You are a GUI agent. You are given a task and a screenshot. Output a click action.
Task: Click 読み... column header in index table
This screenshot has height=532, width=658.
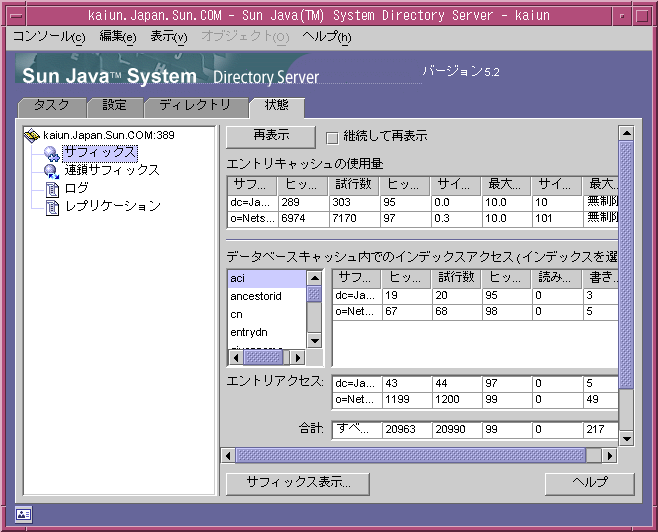(556, 278)
